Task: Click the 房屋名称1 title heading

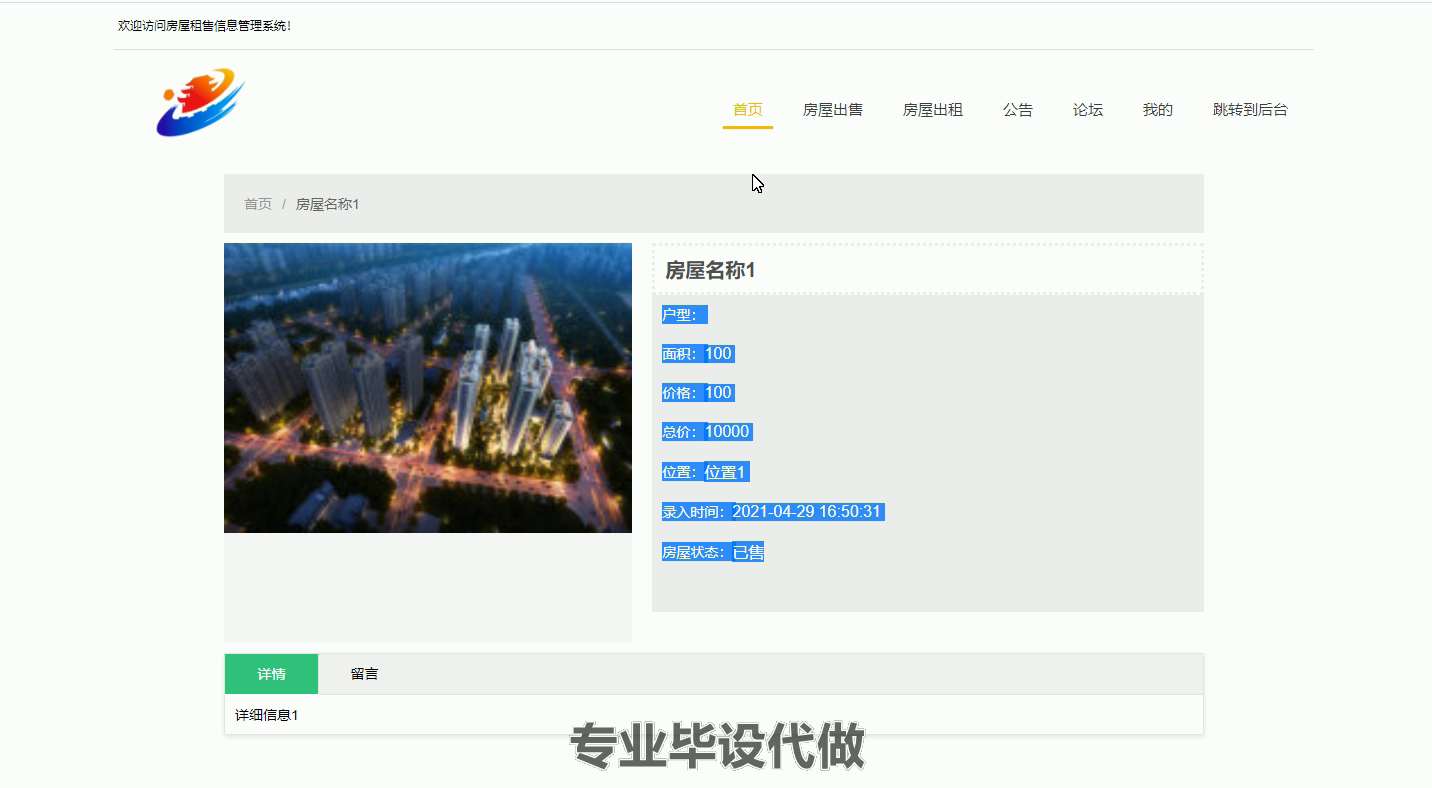Action: 710,270
